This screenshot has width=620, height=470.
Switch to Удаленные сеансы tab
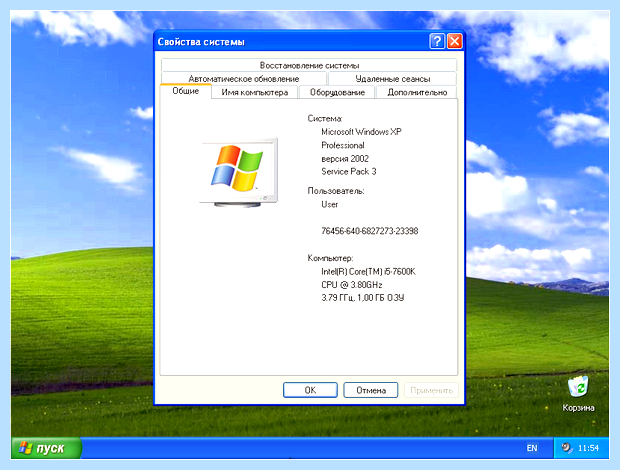pos(392,78)
